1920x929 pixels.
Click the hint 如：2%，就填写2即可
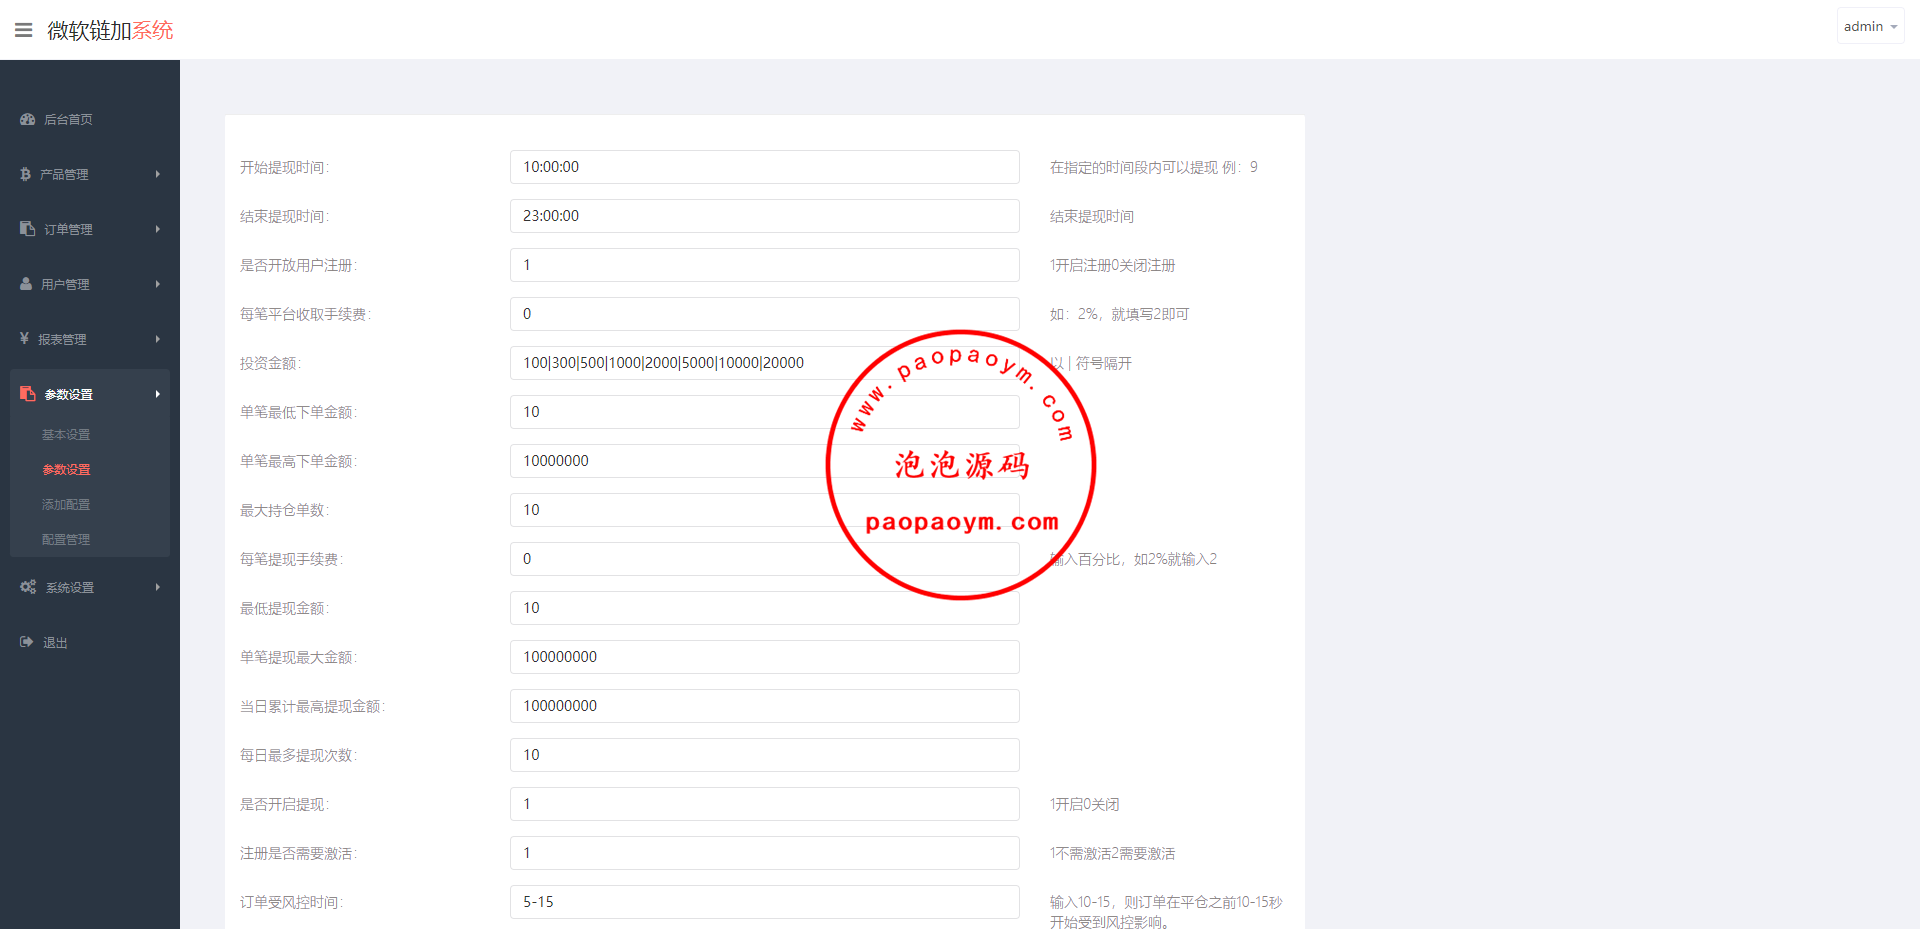point(1119,314)
